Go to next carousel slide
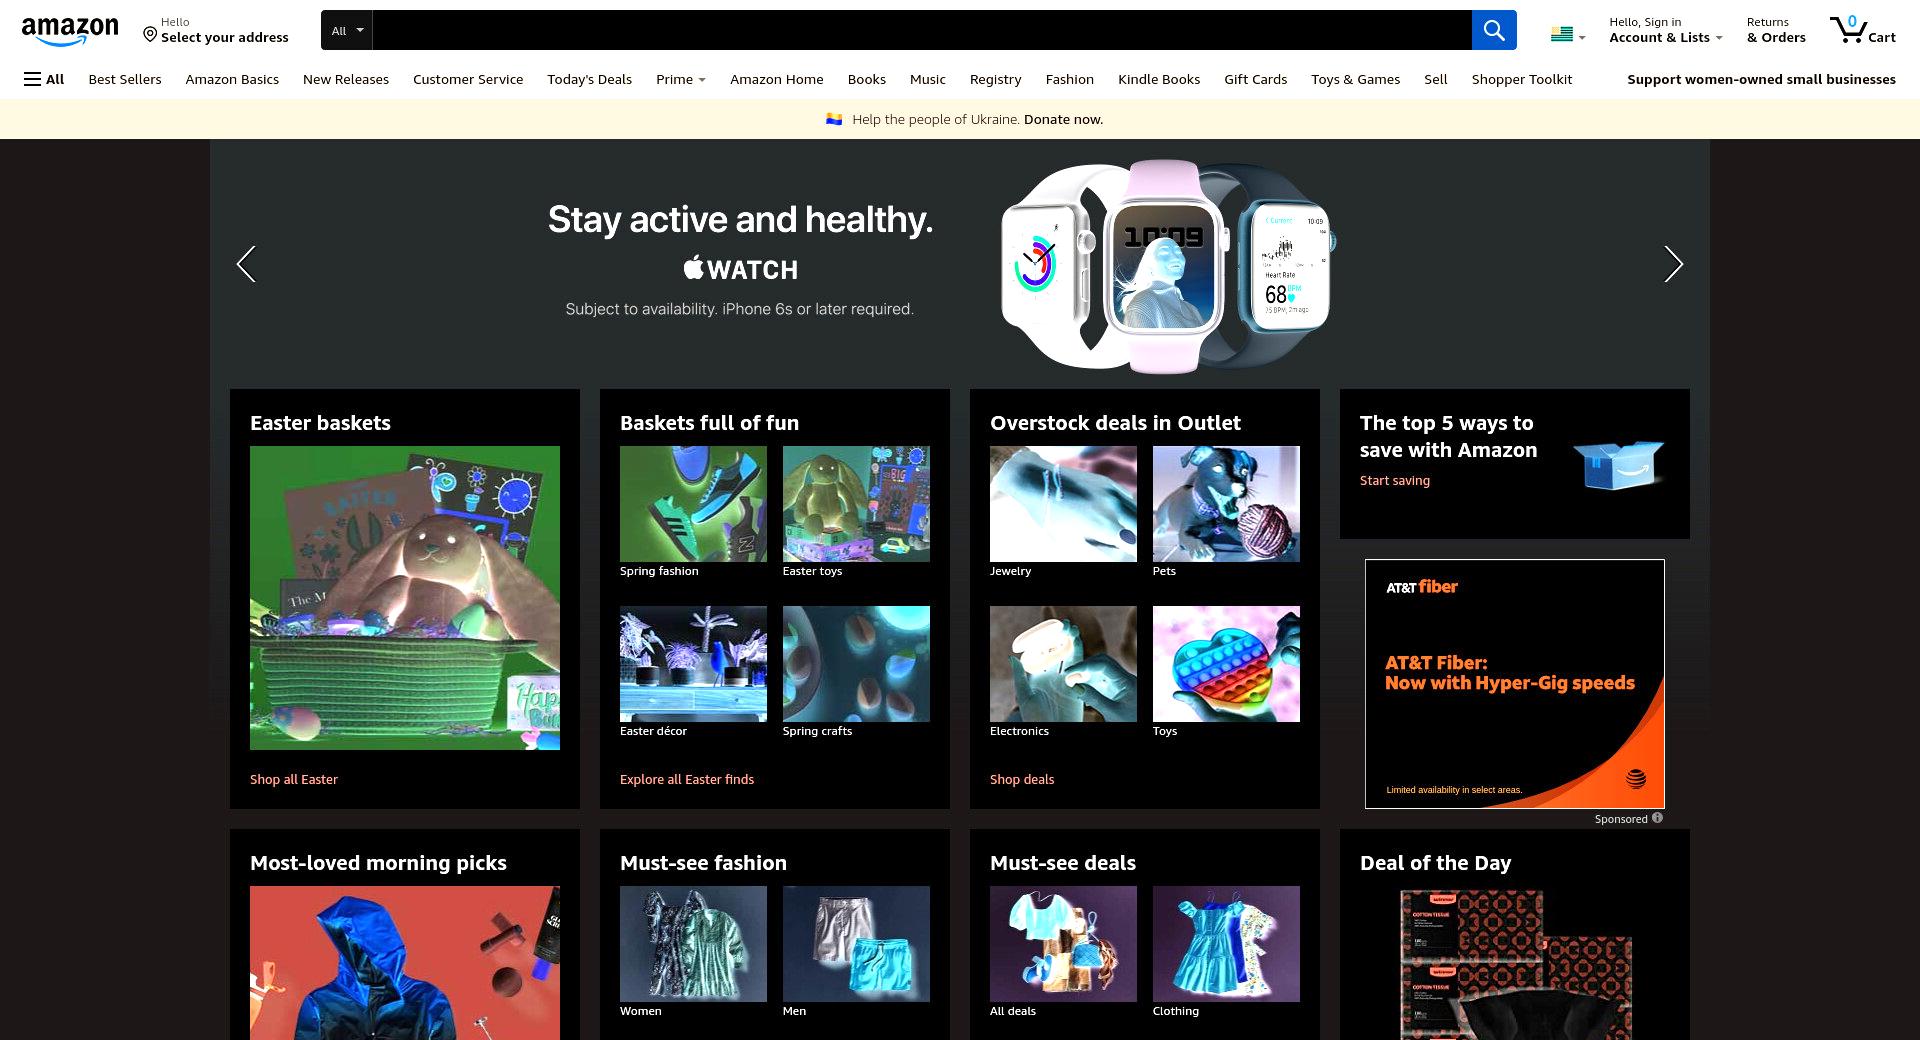This screenshot has width=1920, height=1040. coord(1673,264)
